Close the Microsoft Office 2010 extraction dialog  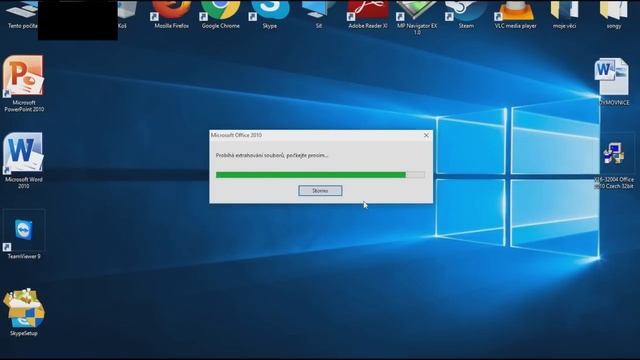tap(426, 135)
